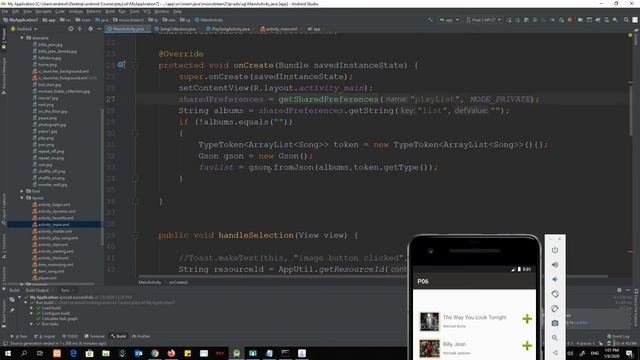Click the emulator zoom magnifier icon
640x360 pixels.
point(555,338)
